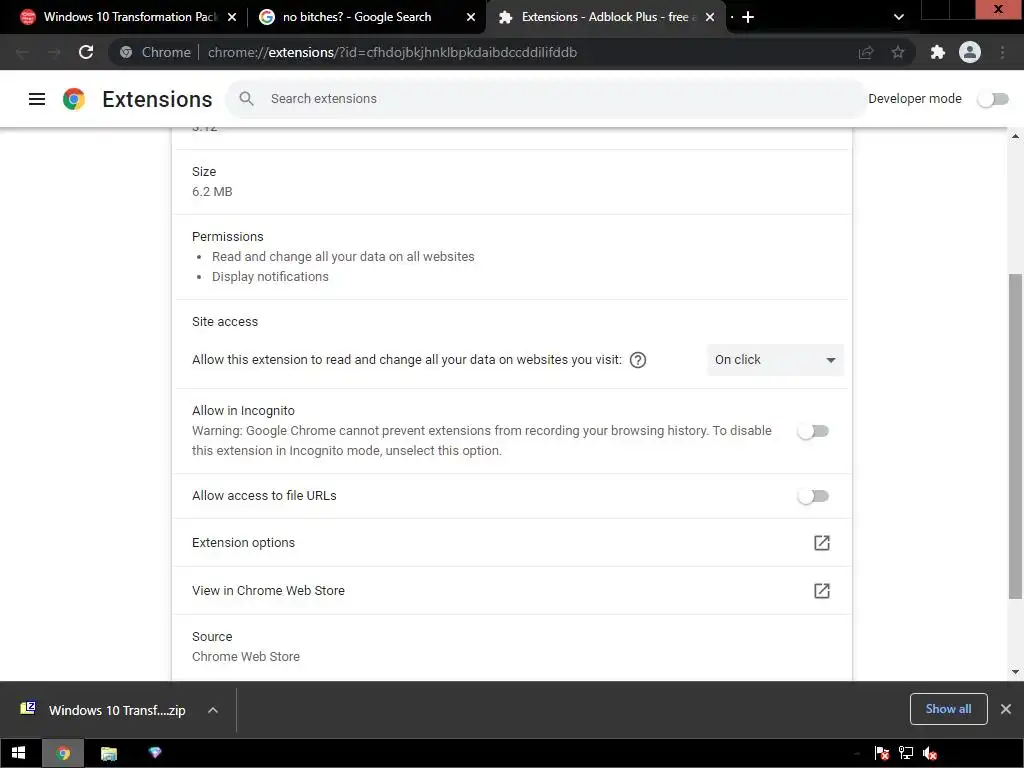Click the 6.2 MB size value
This screenshot has width=1024, height=768.
click(x=212, y=191)
